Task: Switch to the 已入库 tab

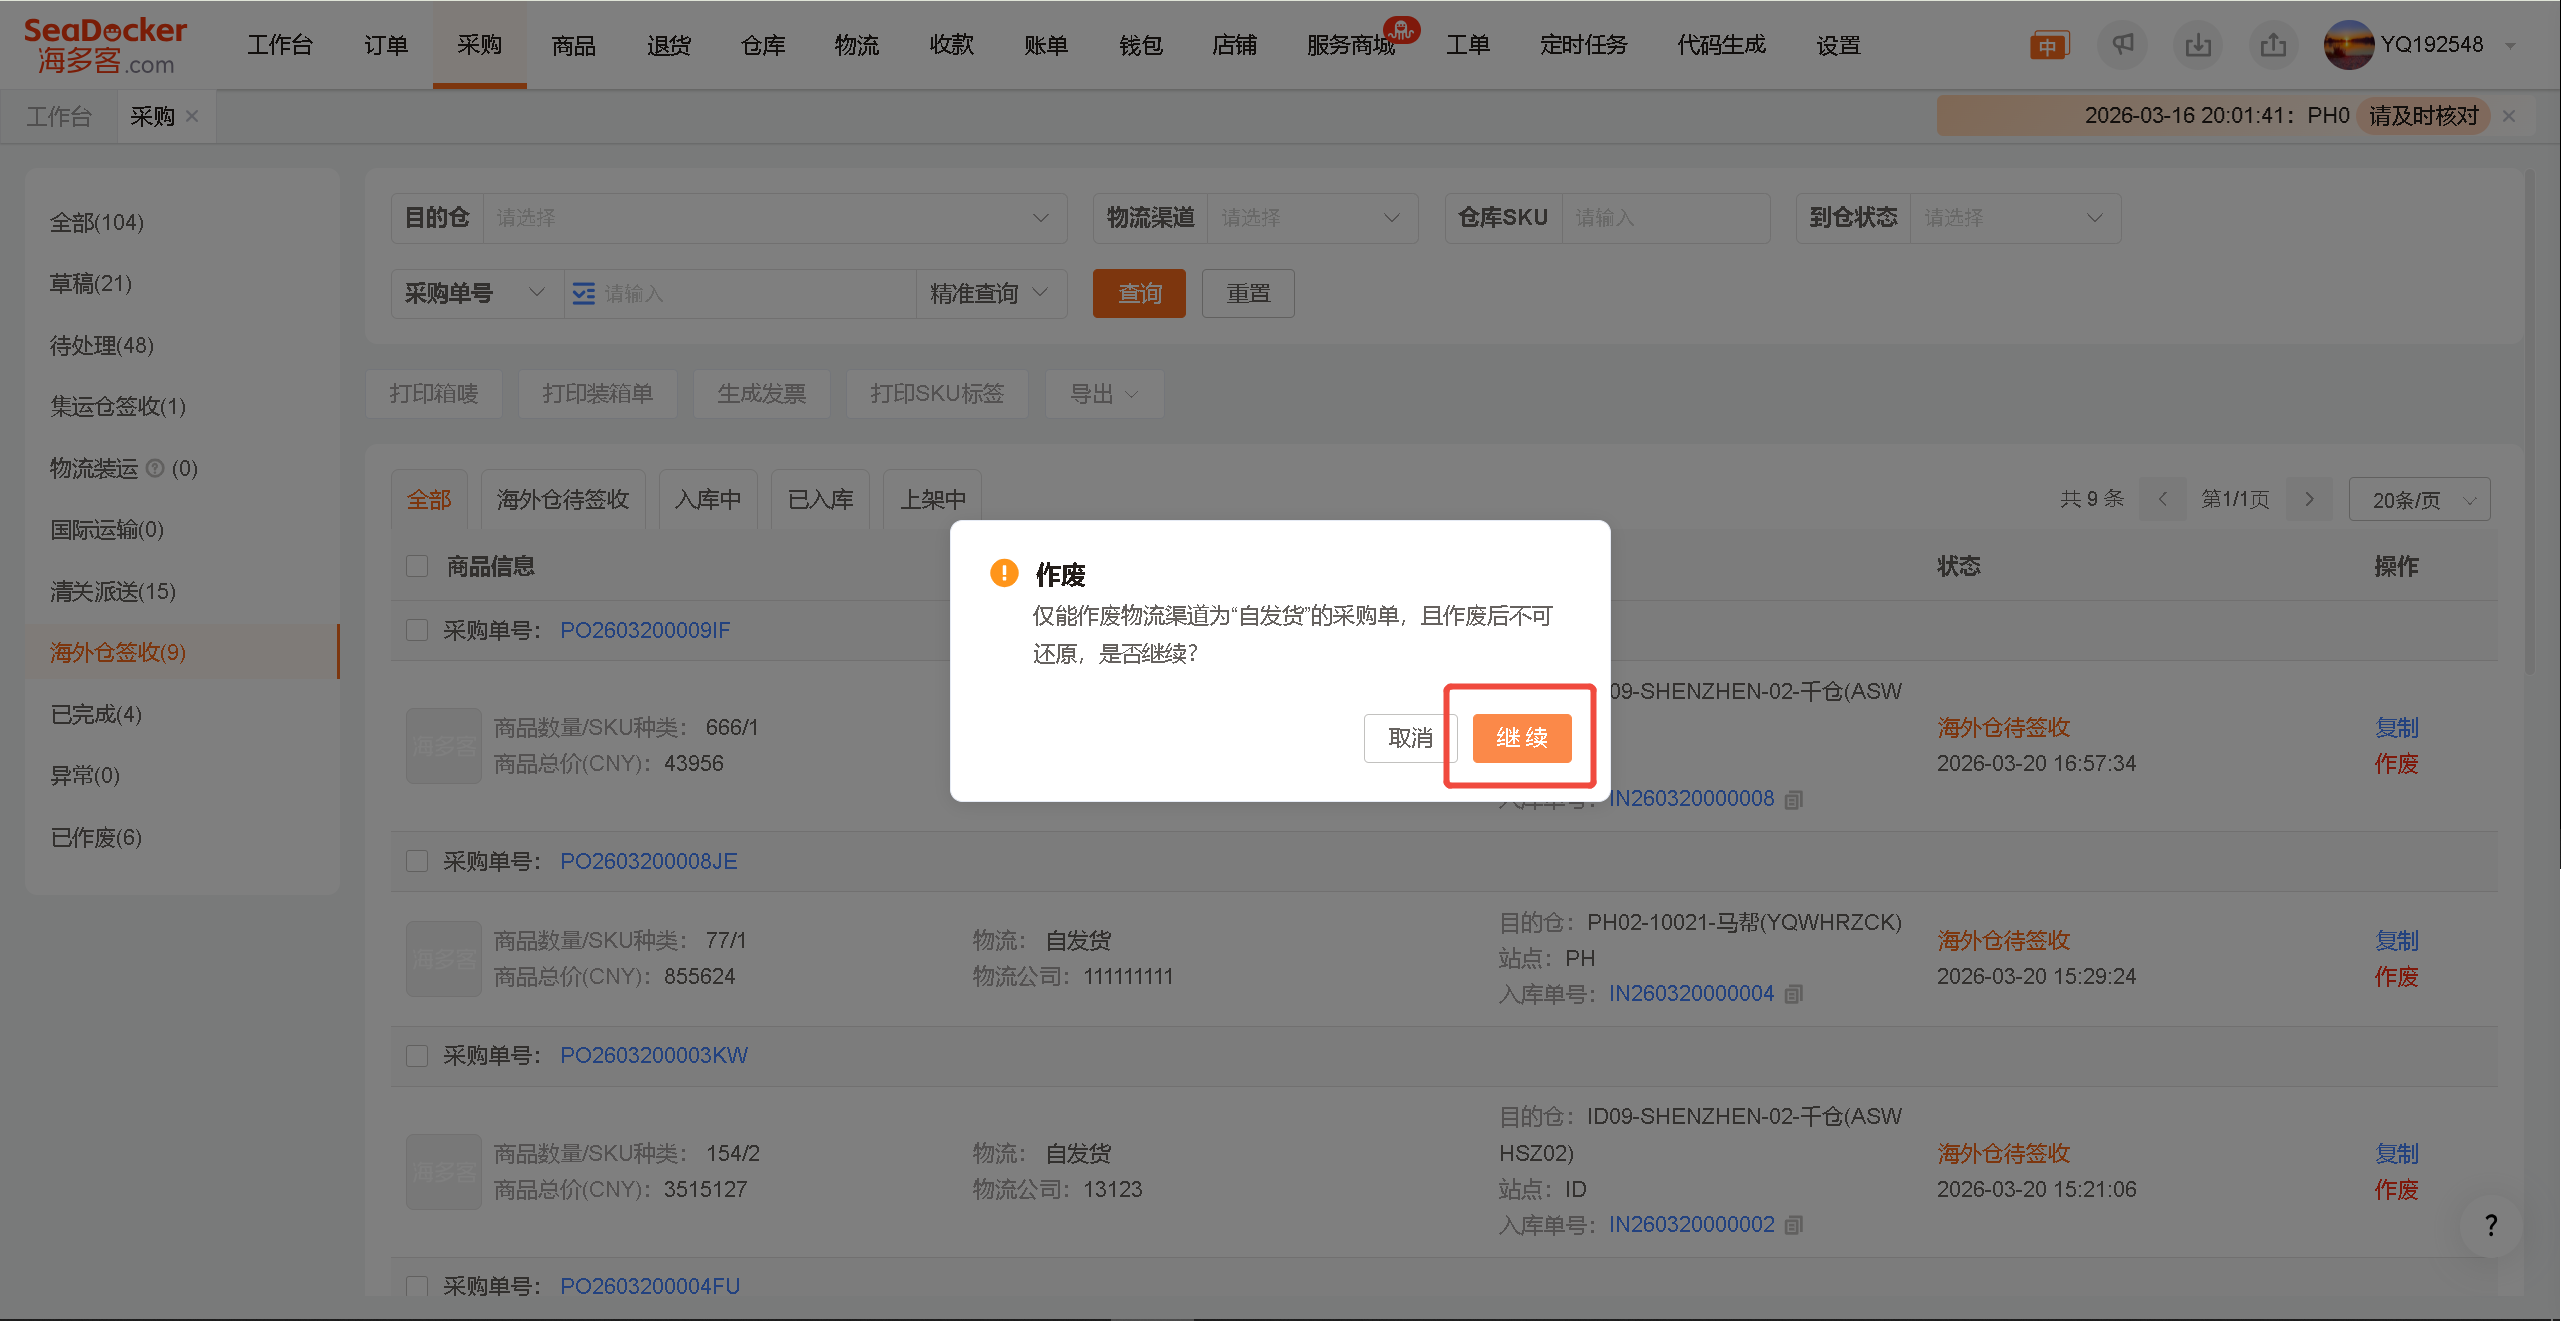Action: tap(819, 498)
